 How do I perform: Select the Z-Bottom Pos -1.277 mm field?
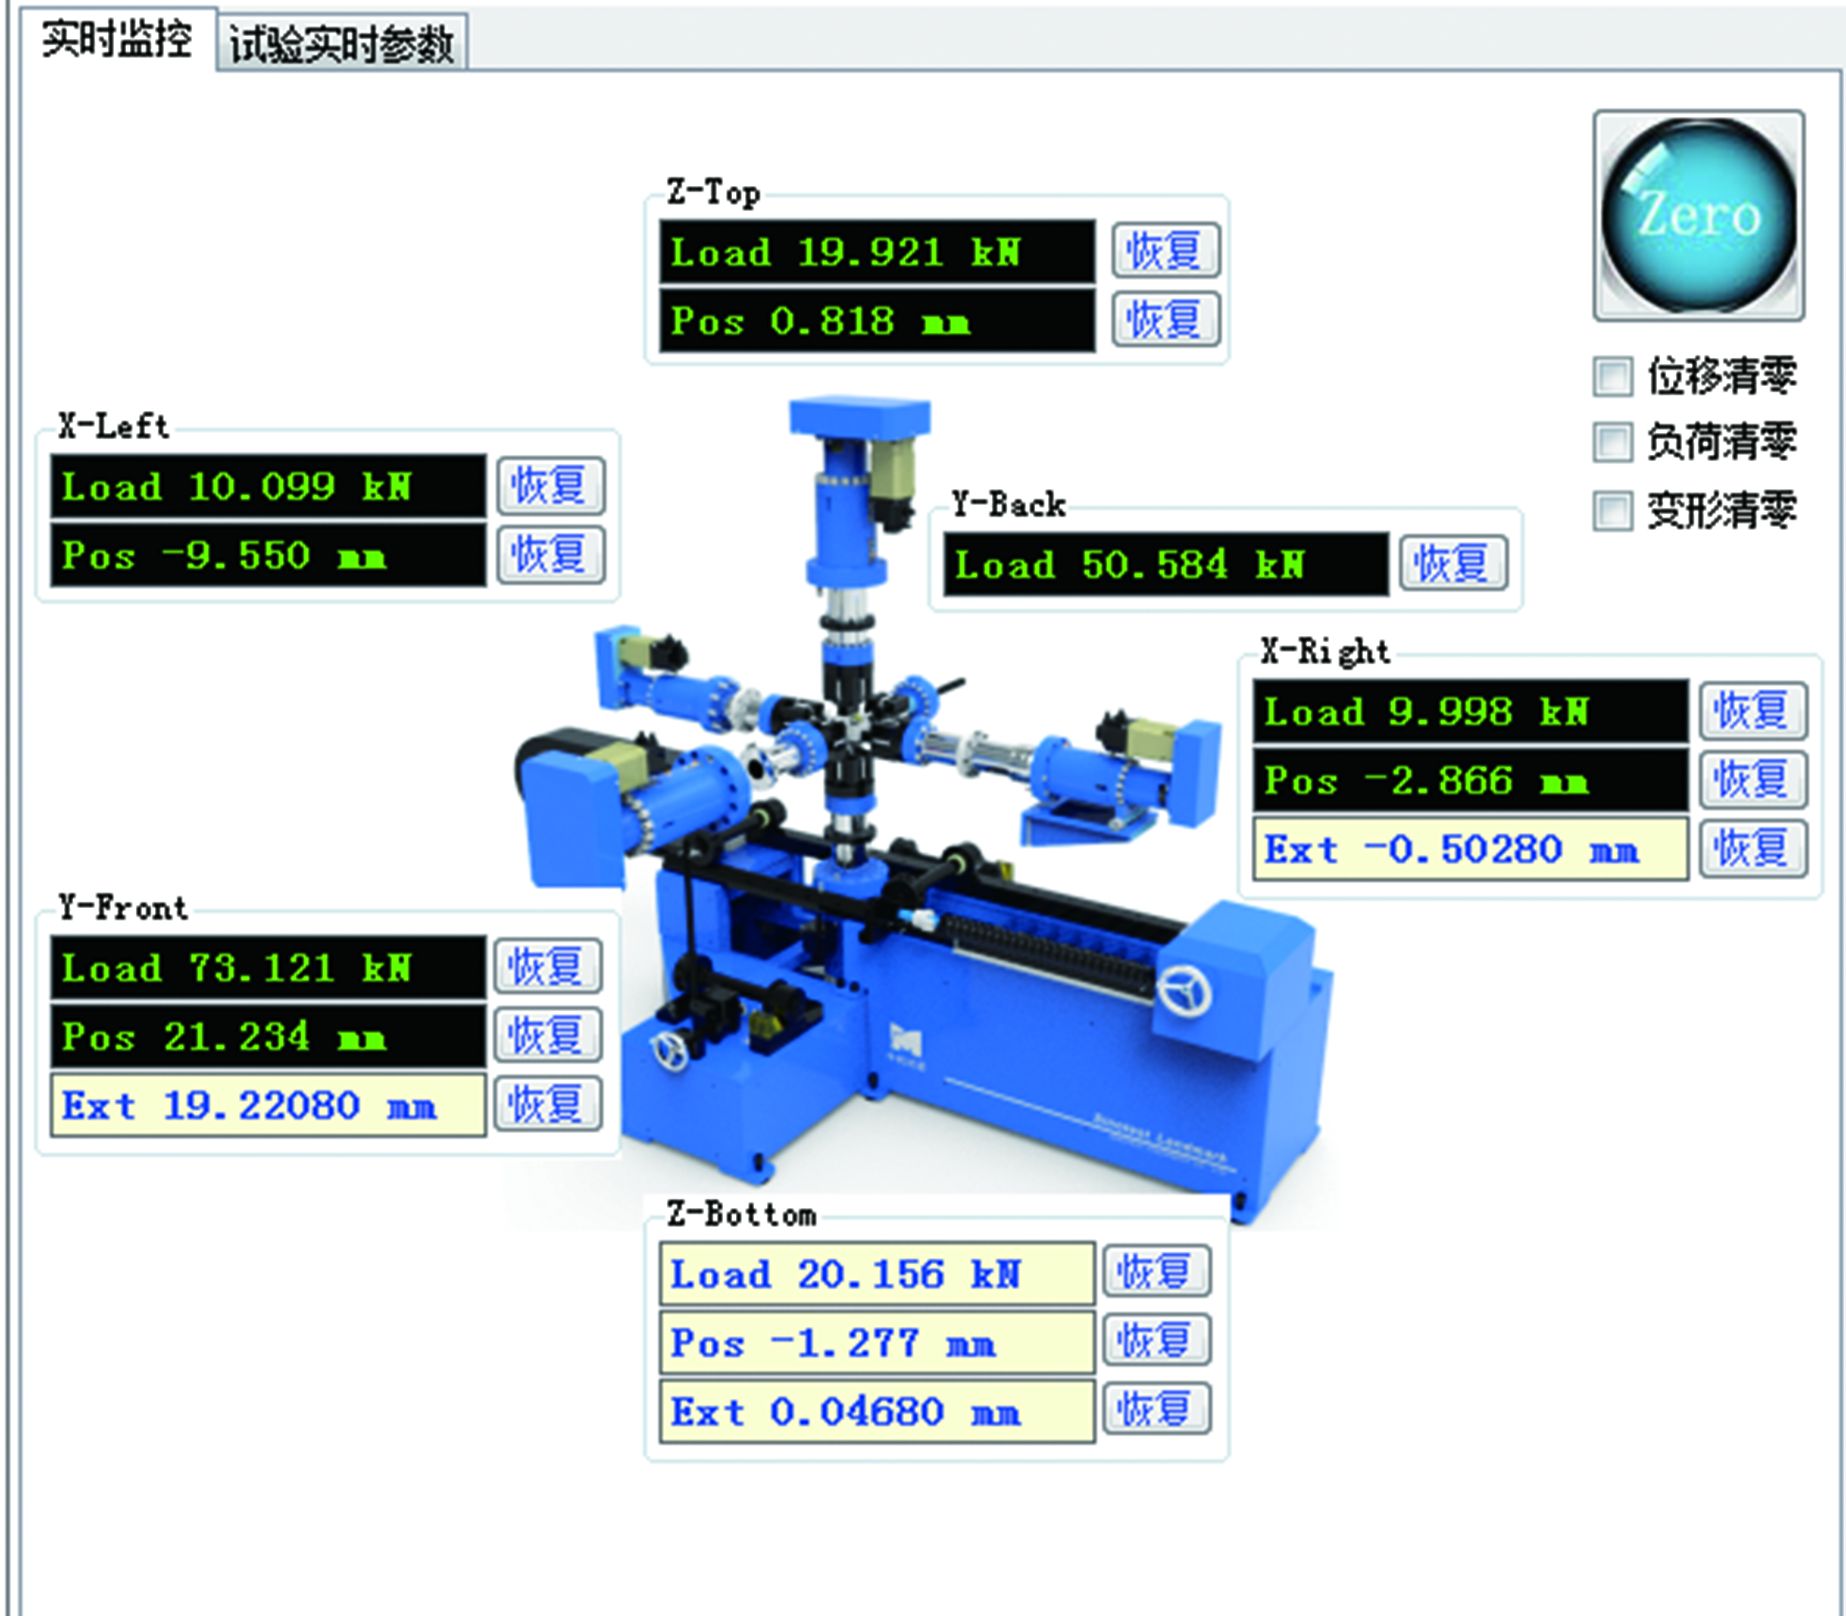tap(877, 1342)
